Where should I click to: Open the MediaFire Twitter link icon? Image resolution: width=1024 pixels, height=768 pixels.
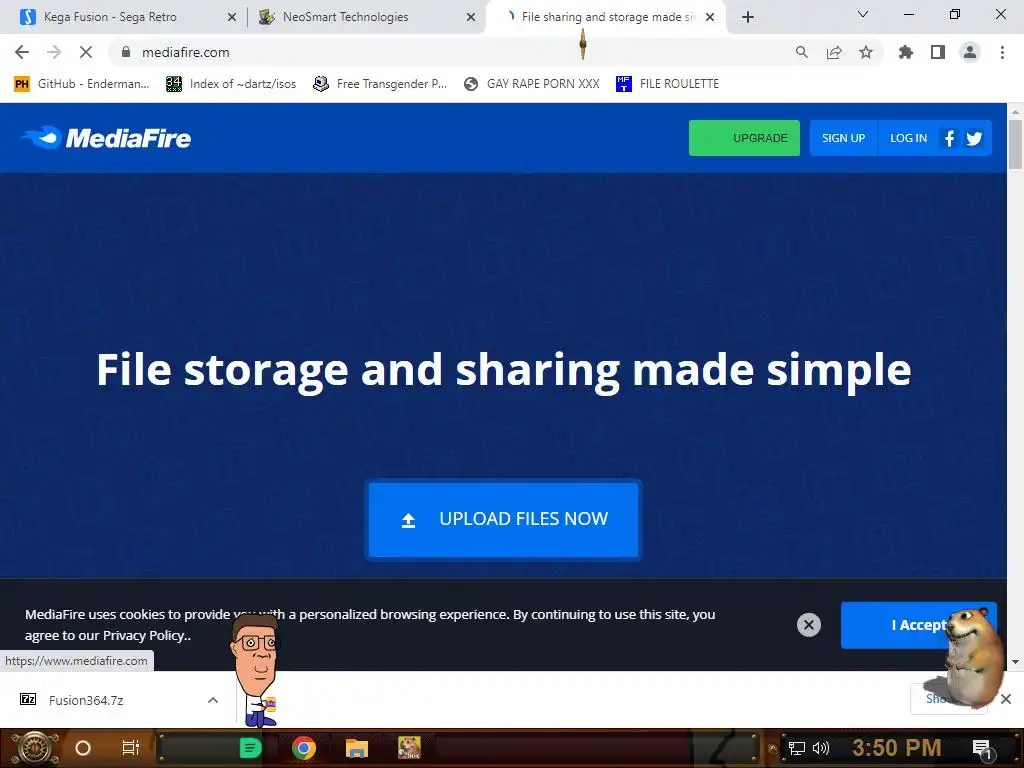[x=974, y=138]
